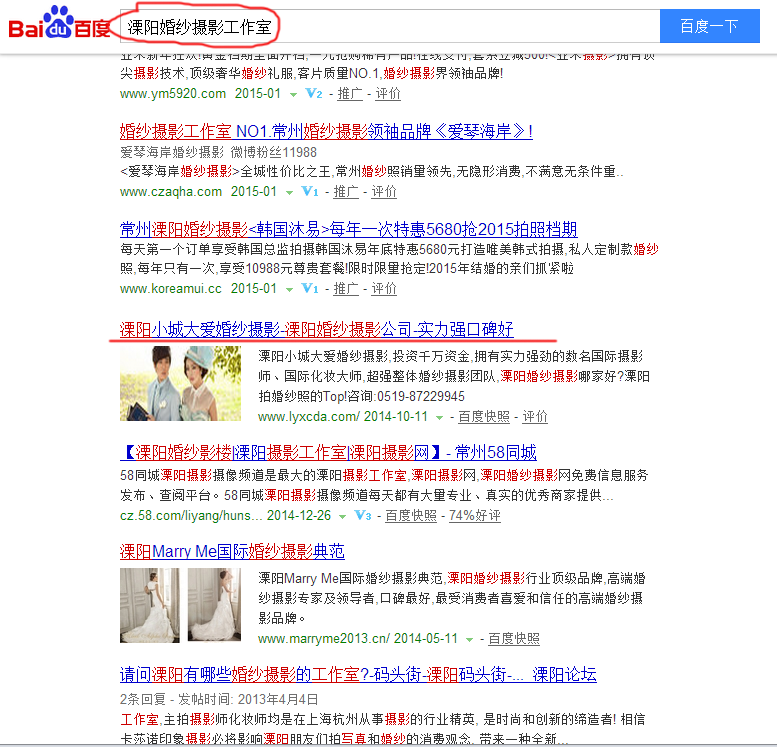Click the search box containing 溧阳婚纱摄影工作室
777x747 pixels.
point(390,26)
